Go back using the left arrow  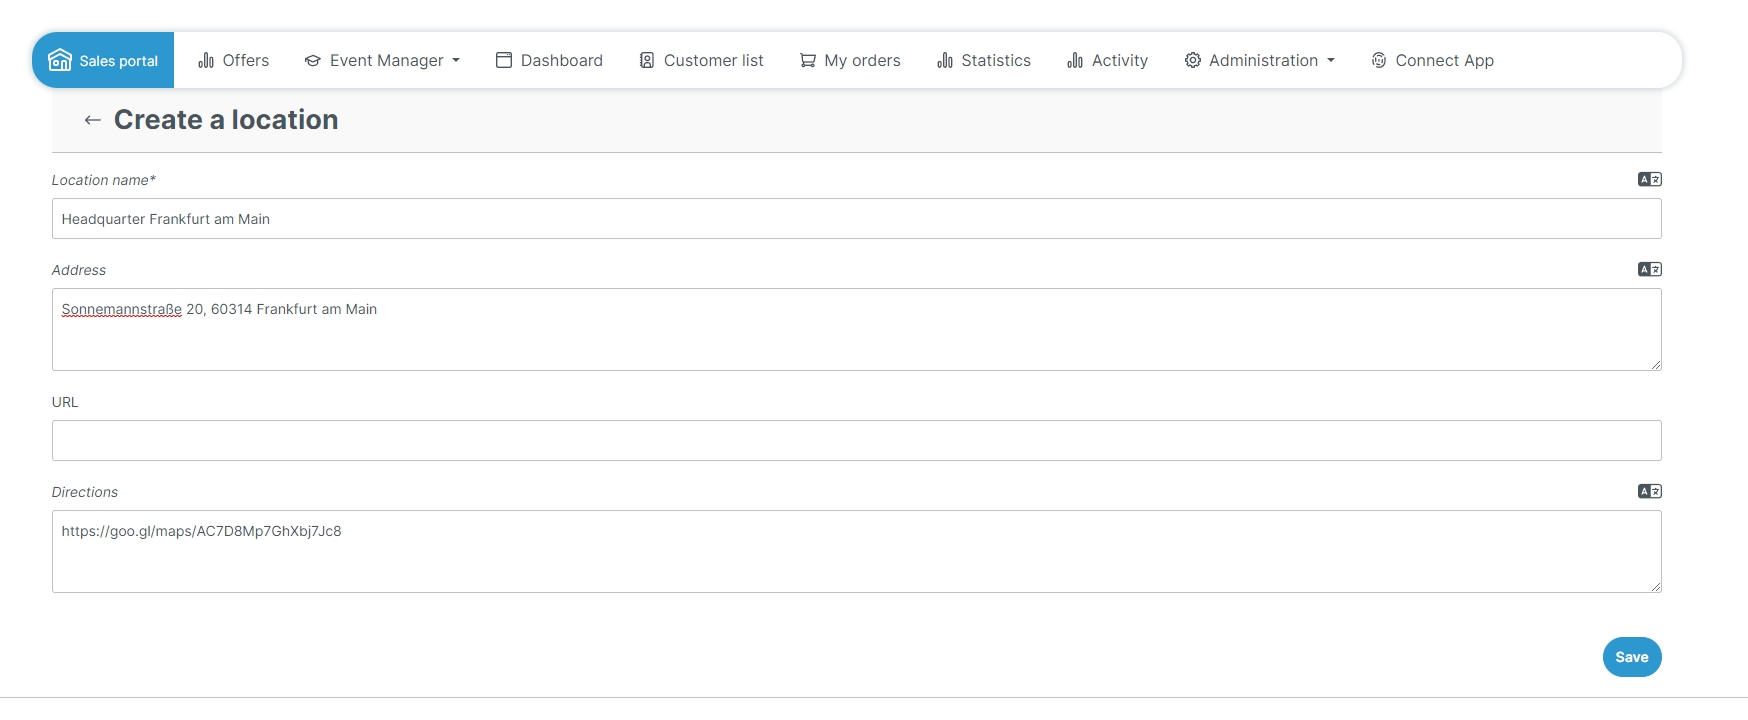point(93,120)
